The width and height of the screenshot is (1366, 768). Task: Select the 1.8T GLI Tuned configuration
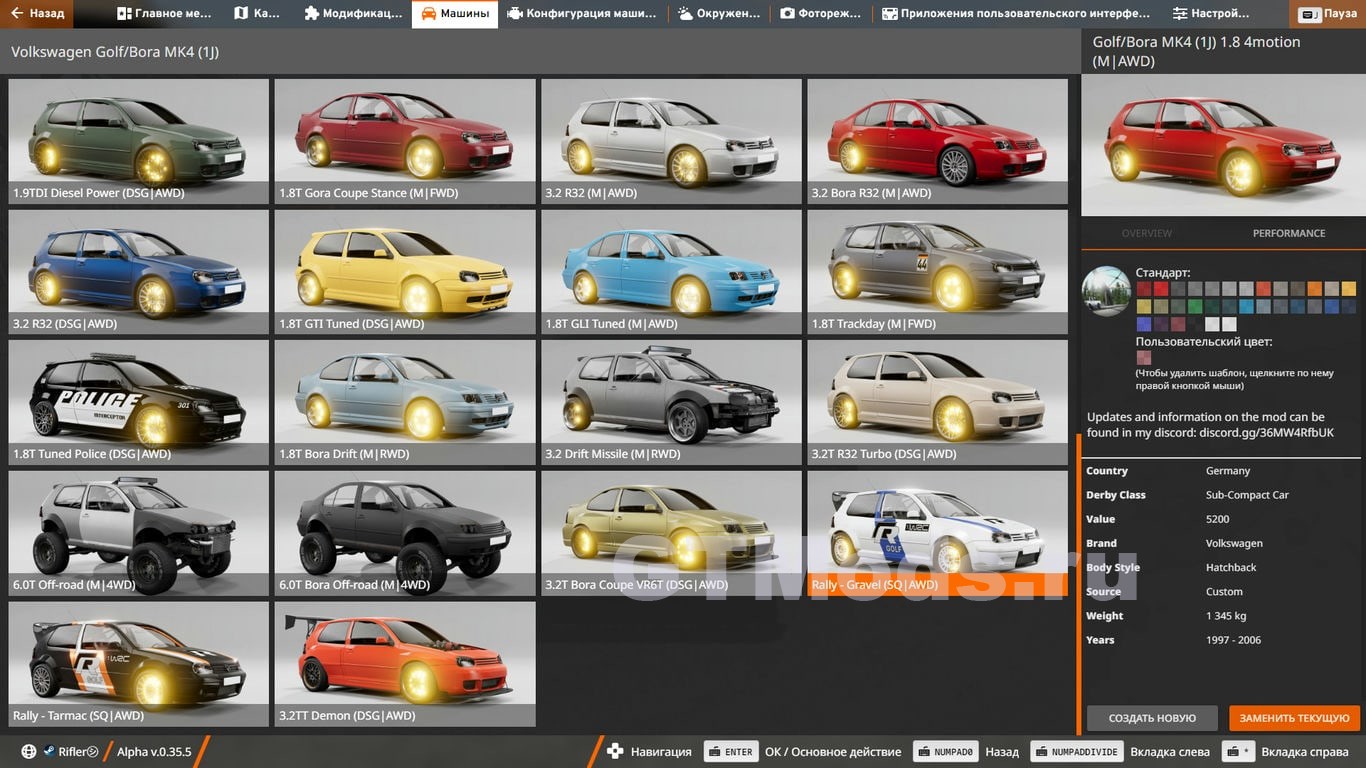(671, 272)
